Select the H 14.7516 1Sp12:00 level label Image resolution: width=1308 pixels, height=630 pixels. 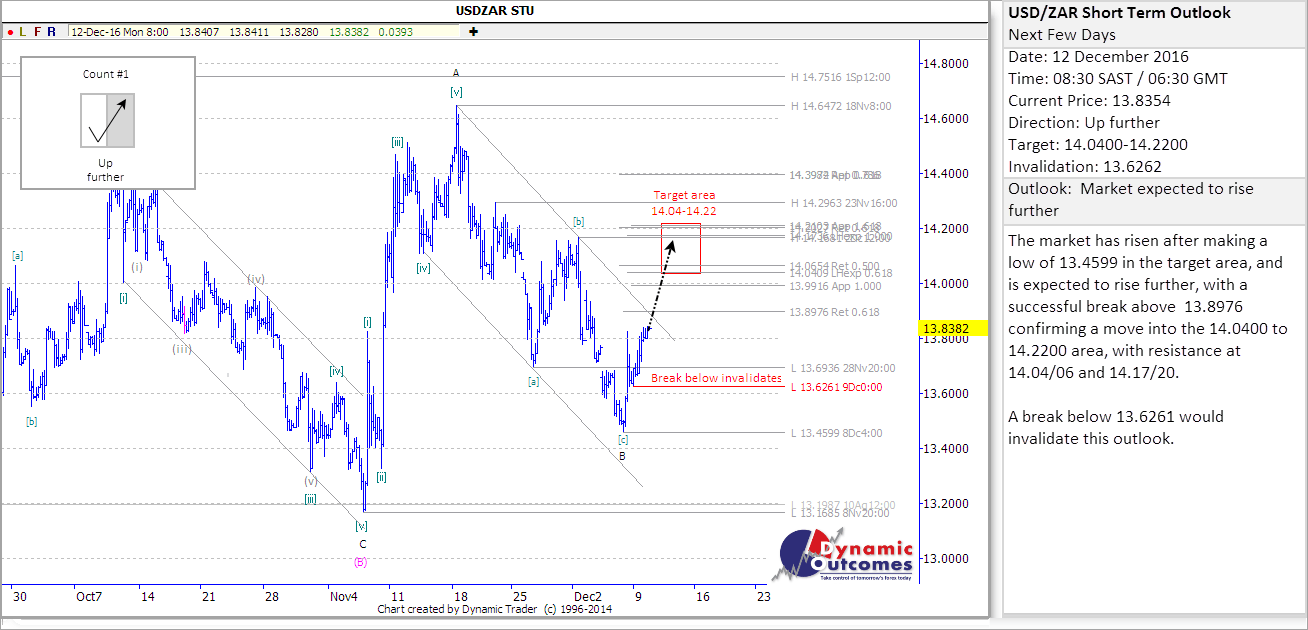tap(840, 77)
